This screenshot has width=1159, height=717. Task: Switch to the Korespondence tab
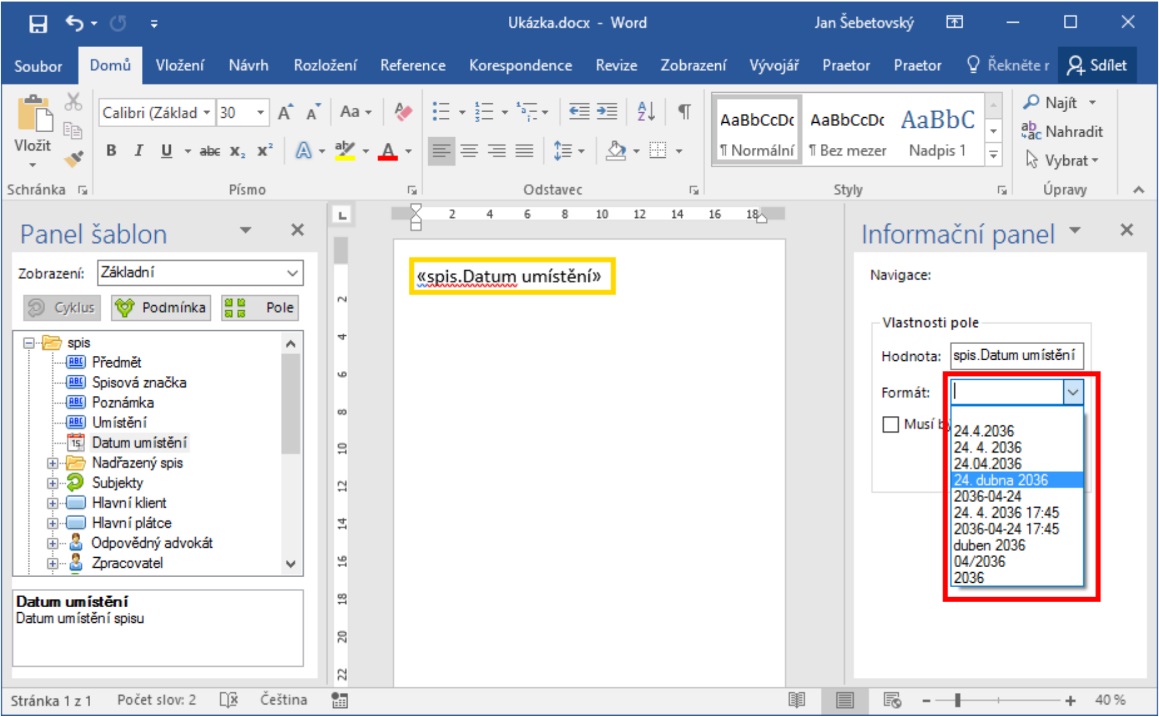pos(520,65)
